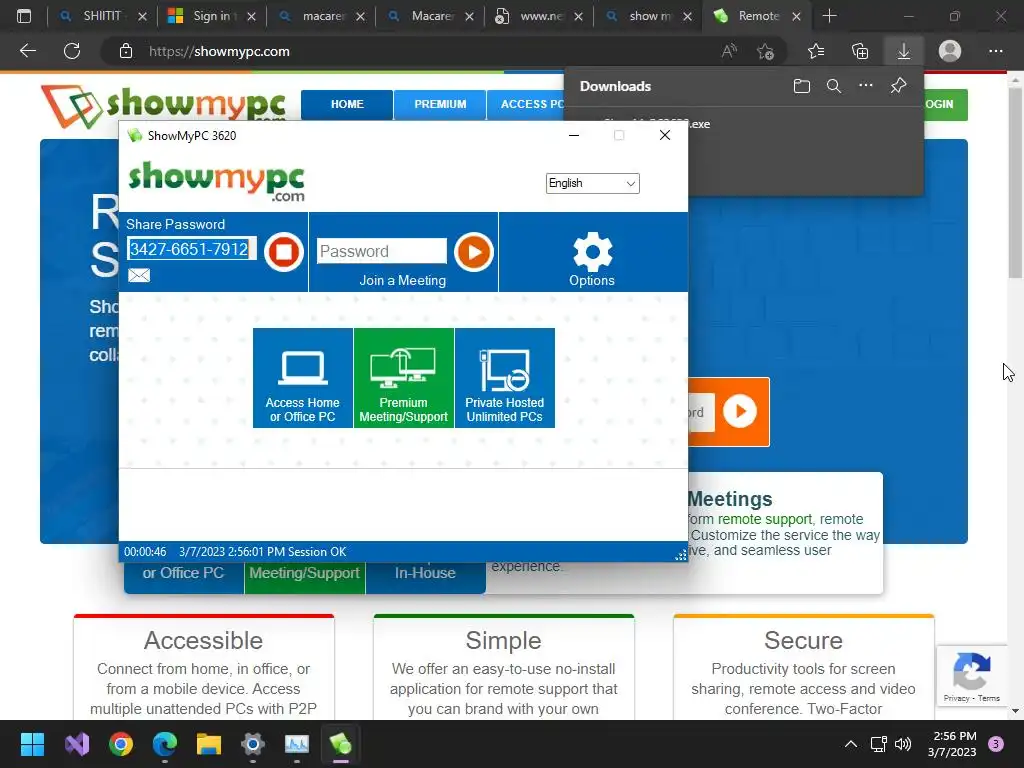Open Google Chrome from taskbar
The height and width of the screenshot is (768, 1024).
(121, 744)
